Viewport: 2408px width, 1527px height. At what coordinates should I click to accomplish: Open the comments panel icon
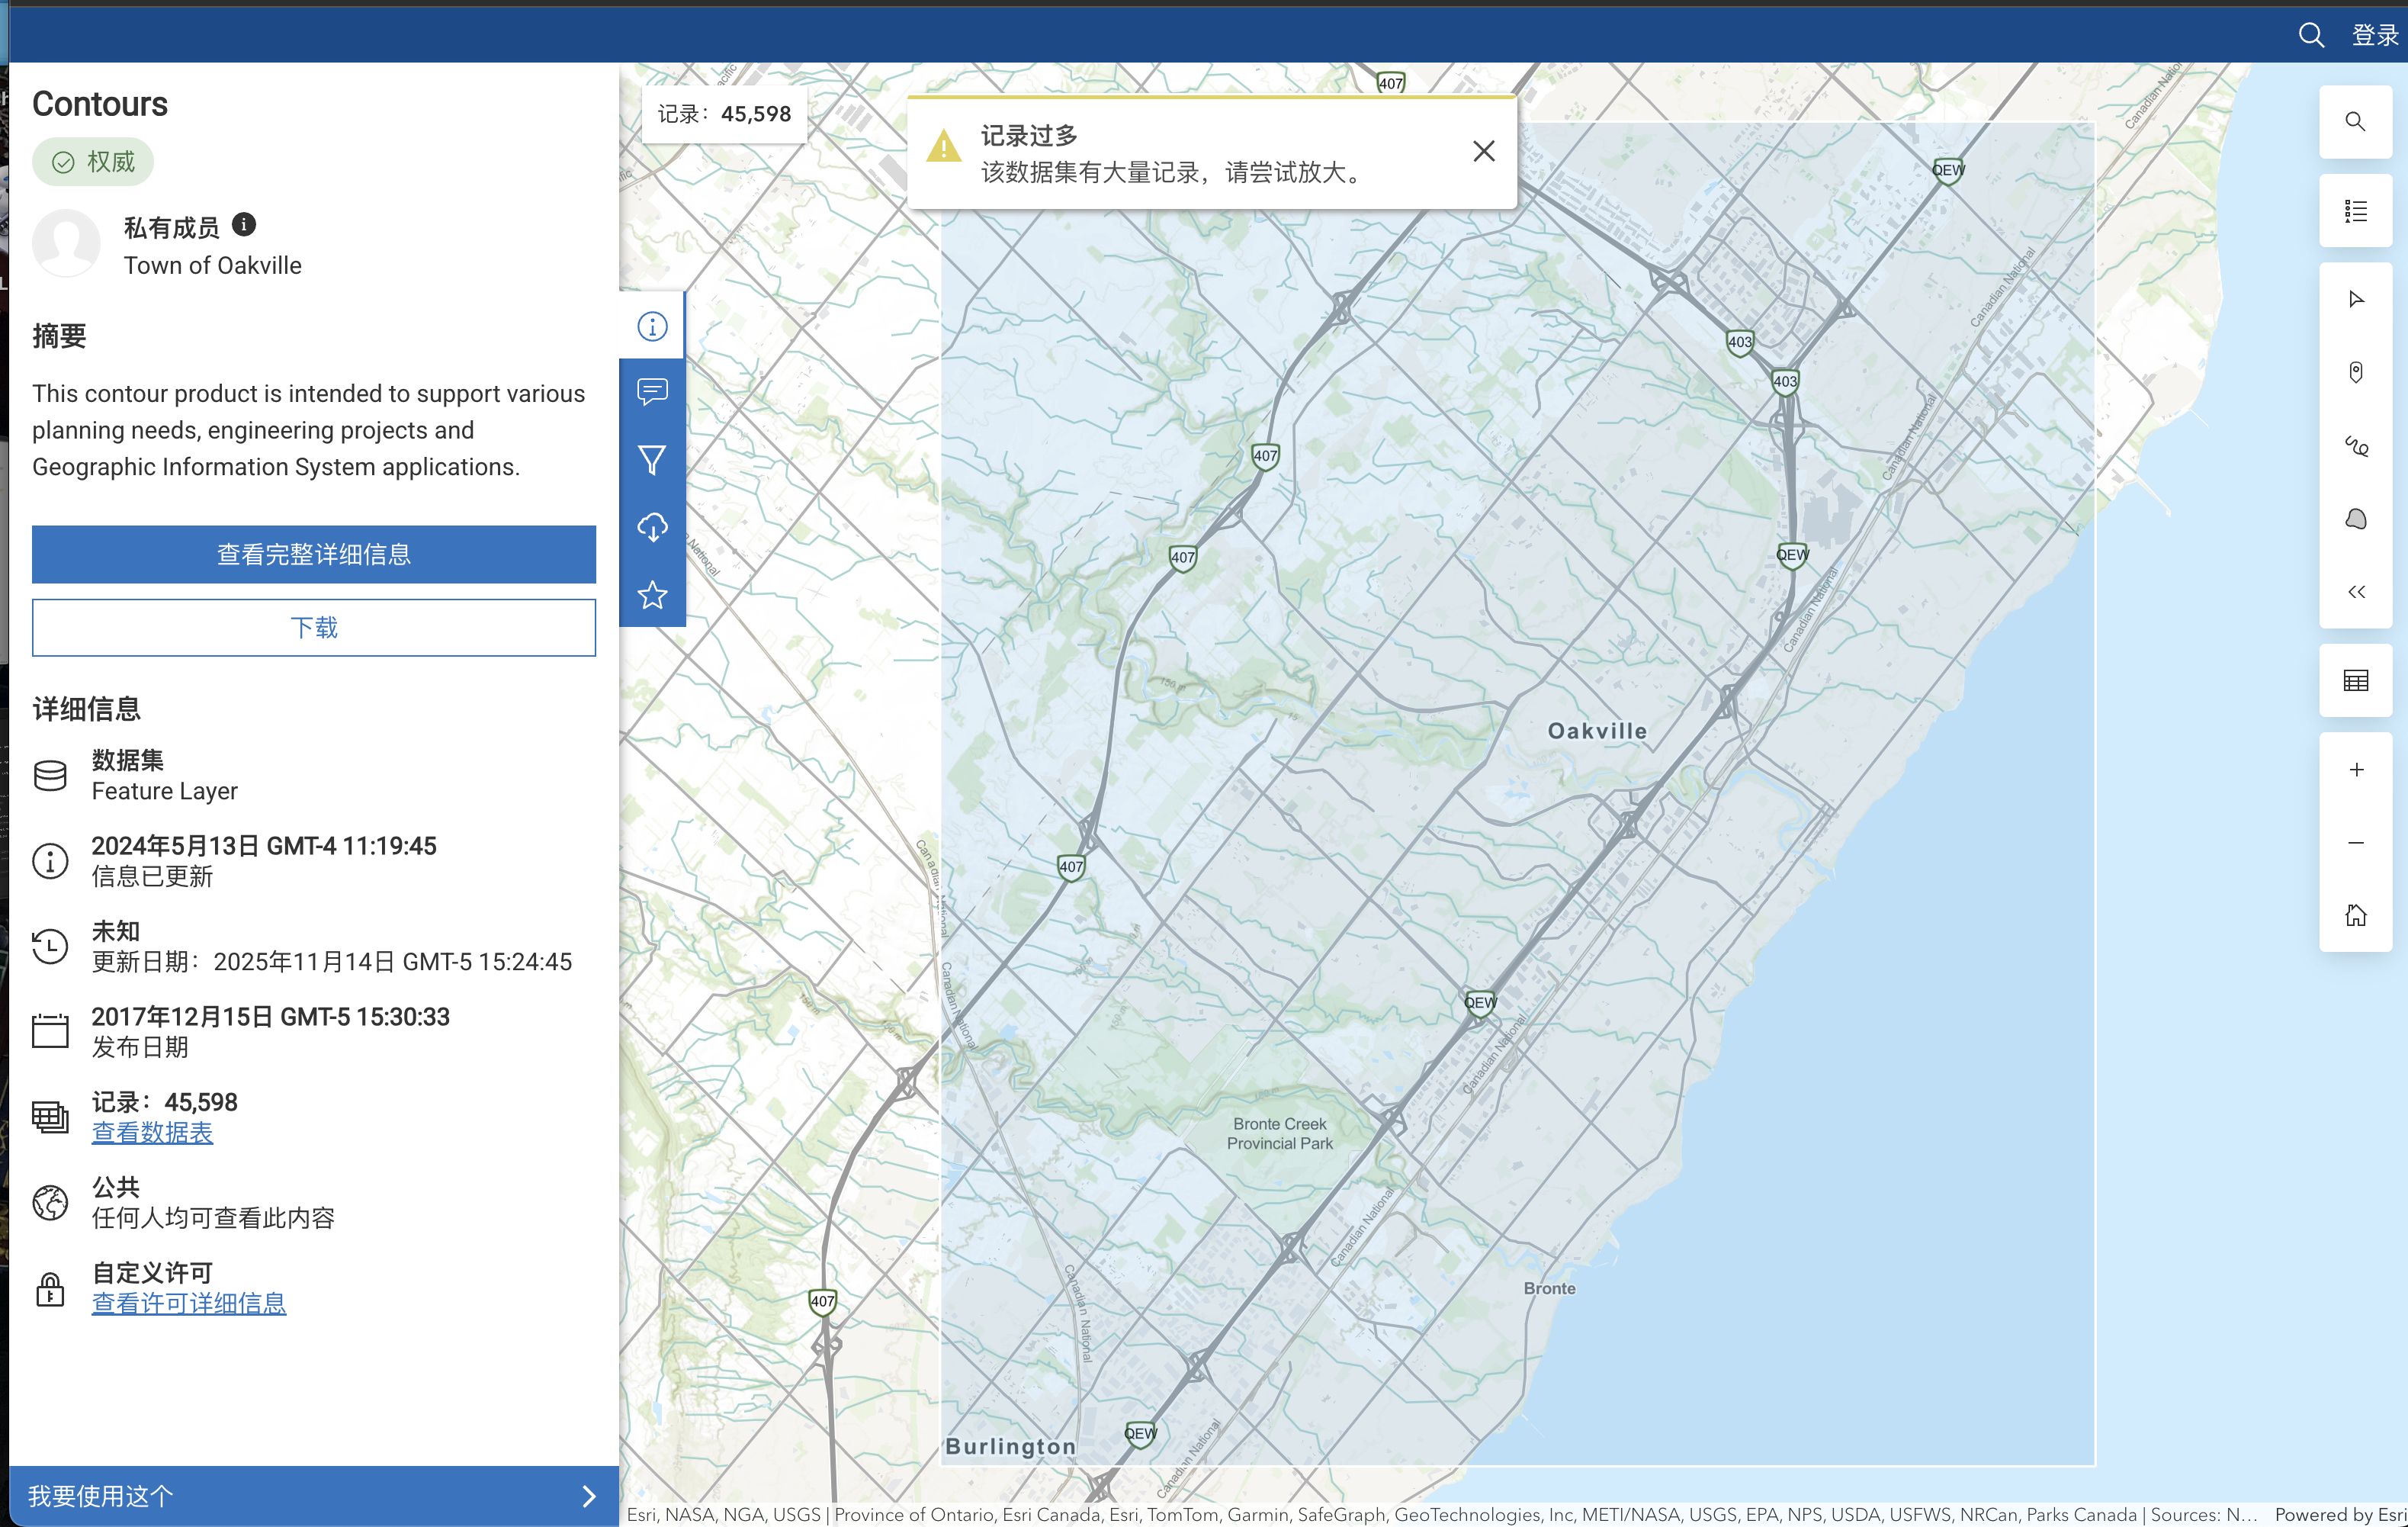click(652, 391)
